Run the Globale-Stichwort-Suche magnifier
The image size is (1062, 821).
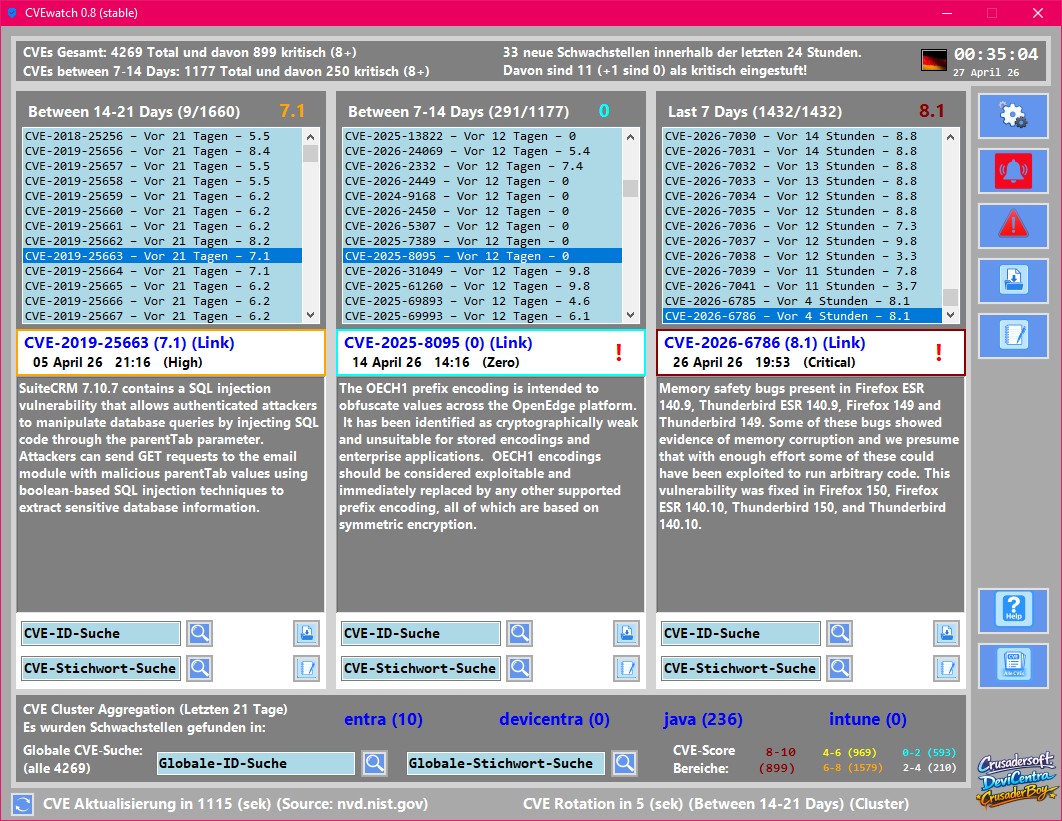point(624,763)
